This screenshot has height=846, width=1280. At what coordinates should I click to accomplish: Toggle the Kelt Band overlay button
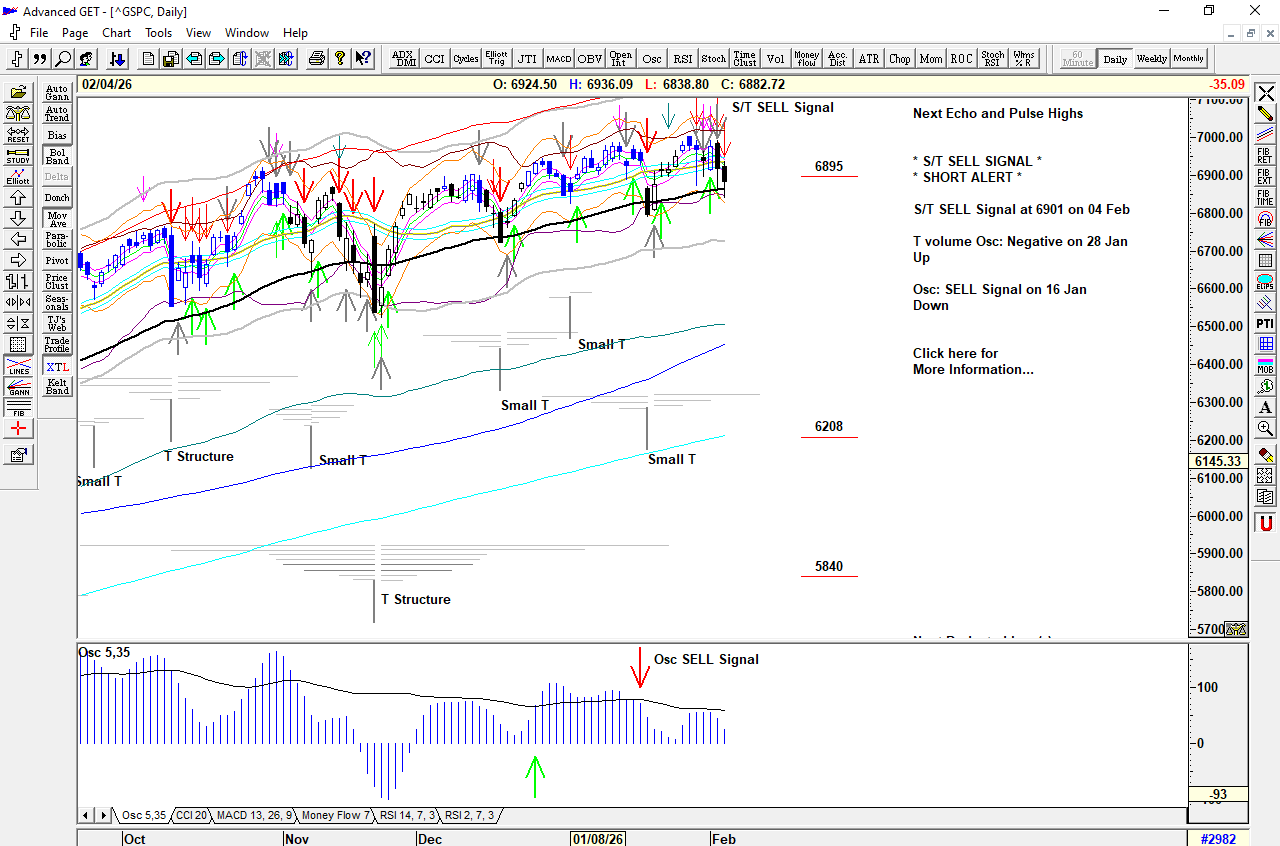click(x=57, y=386)
